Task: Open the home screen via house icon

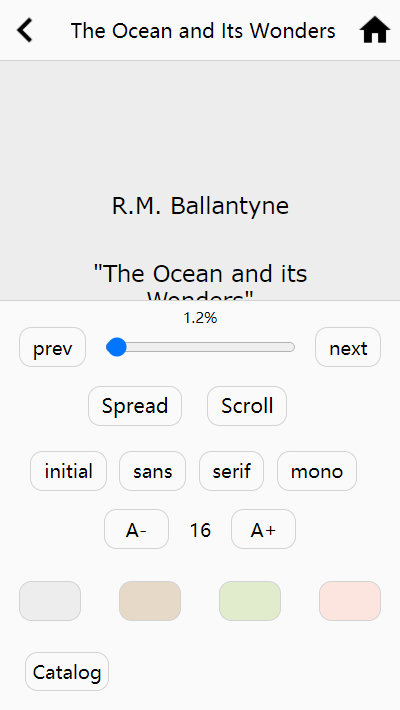Action: point(375,30)
